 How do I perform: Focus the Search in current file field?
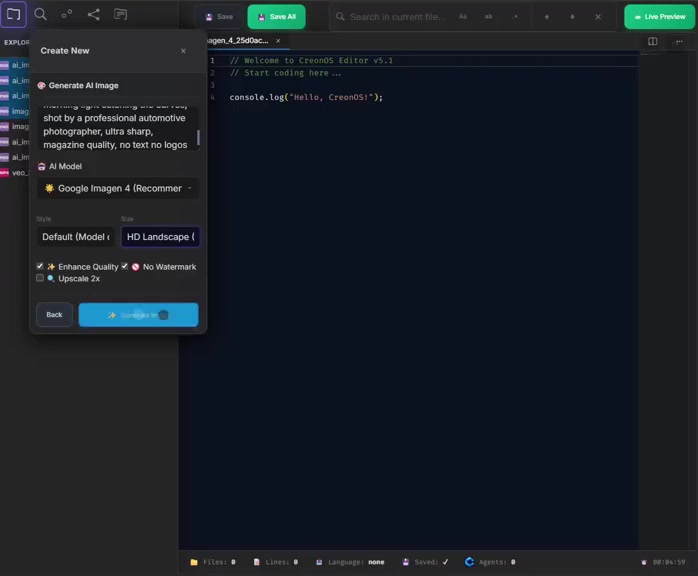(397, 17)
